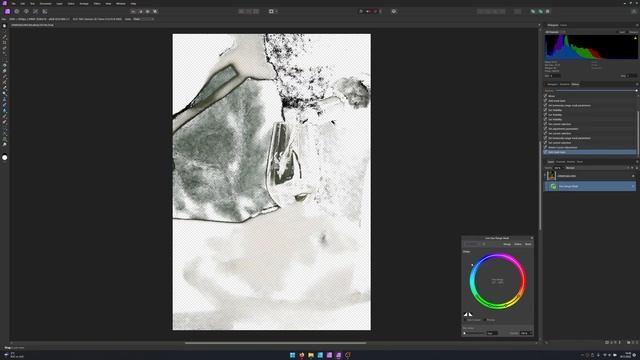
Task: Open the Layer menu
Action: (60, 3)
